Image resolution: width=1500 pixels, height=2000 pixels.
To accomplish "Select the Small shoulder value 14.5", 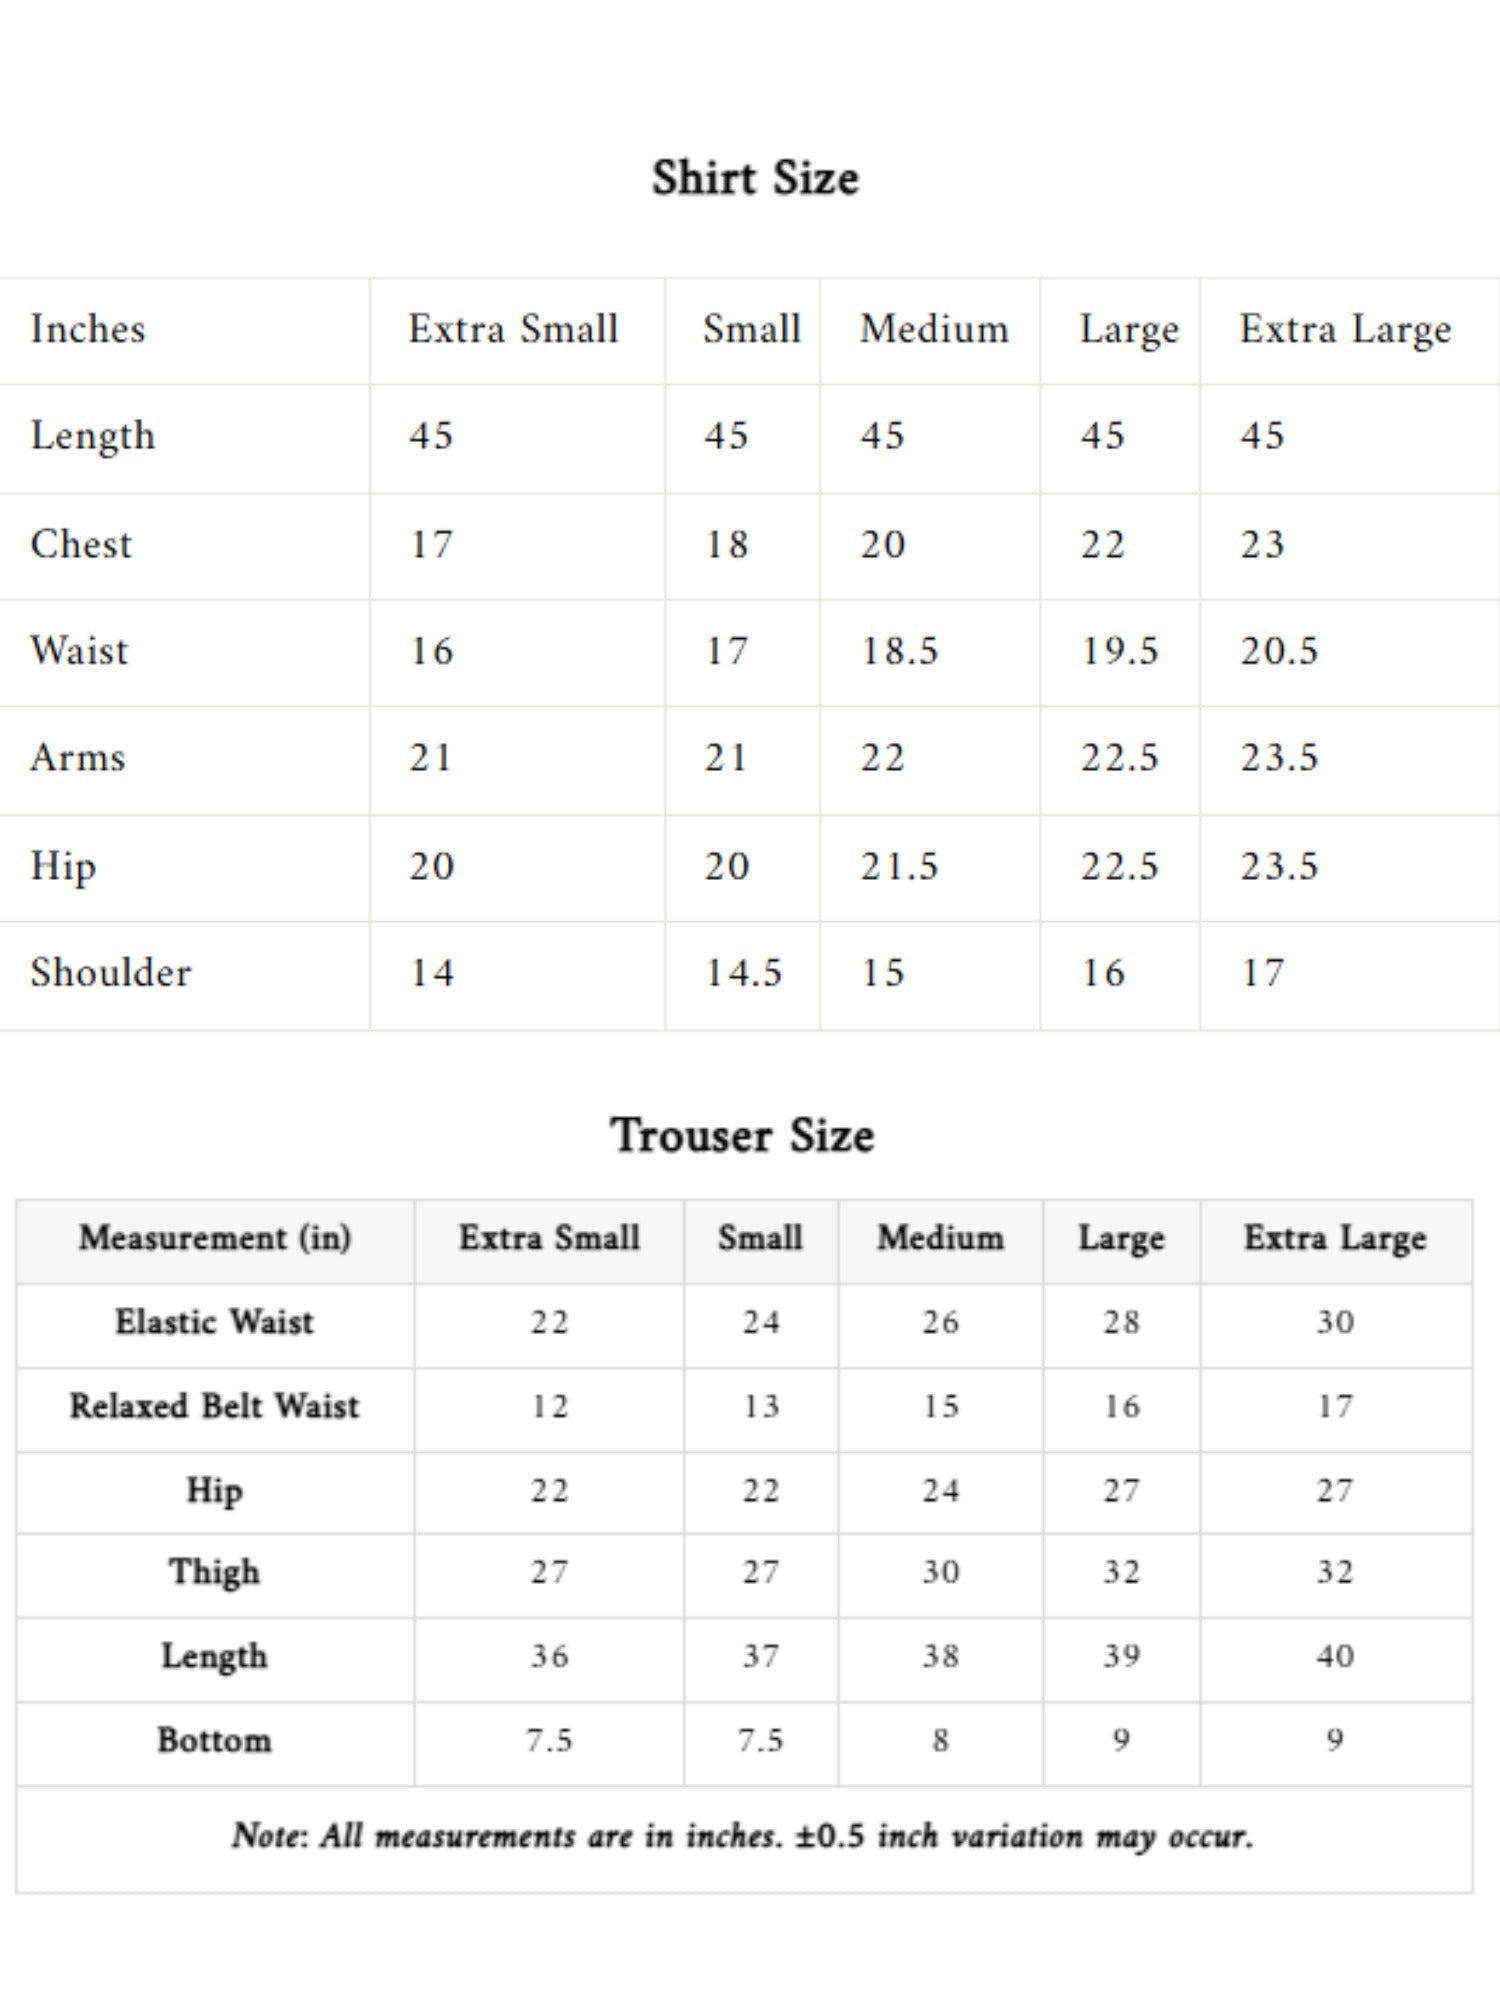I will 743,973.
